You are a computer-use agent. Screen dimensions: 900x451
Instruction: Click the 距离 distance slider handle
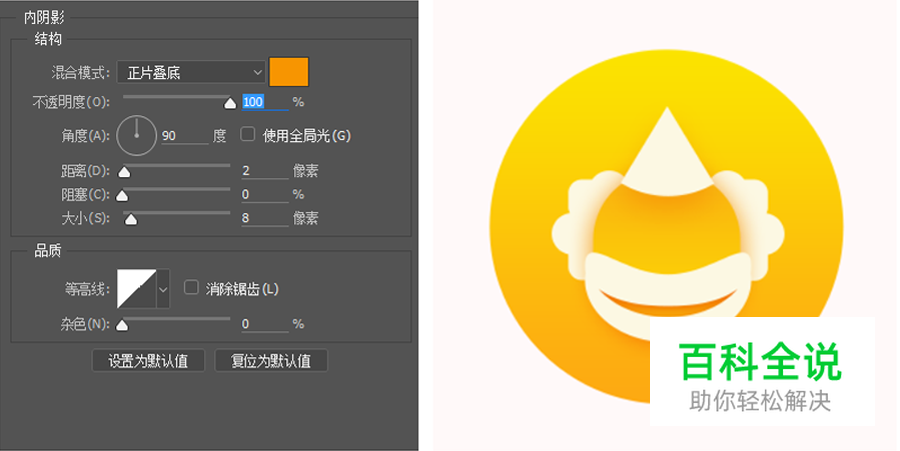(125, 172)
